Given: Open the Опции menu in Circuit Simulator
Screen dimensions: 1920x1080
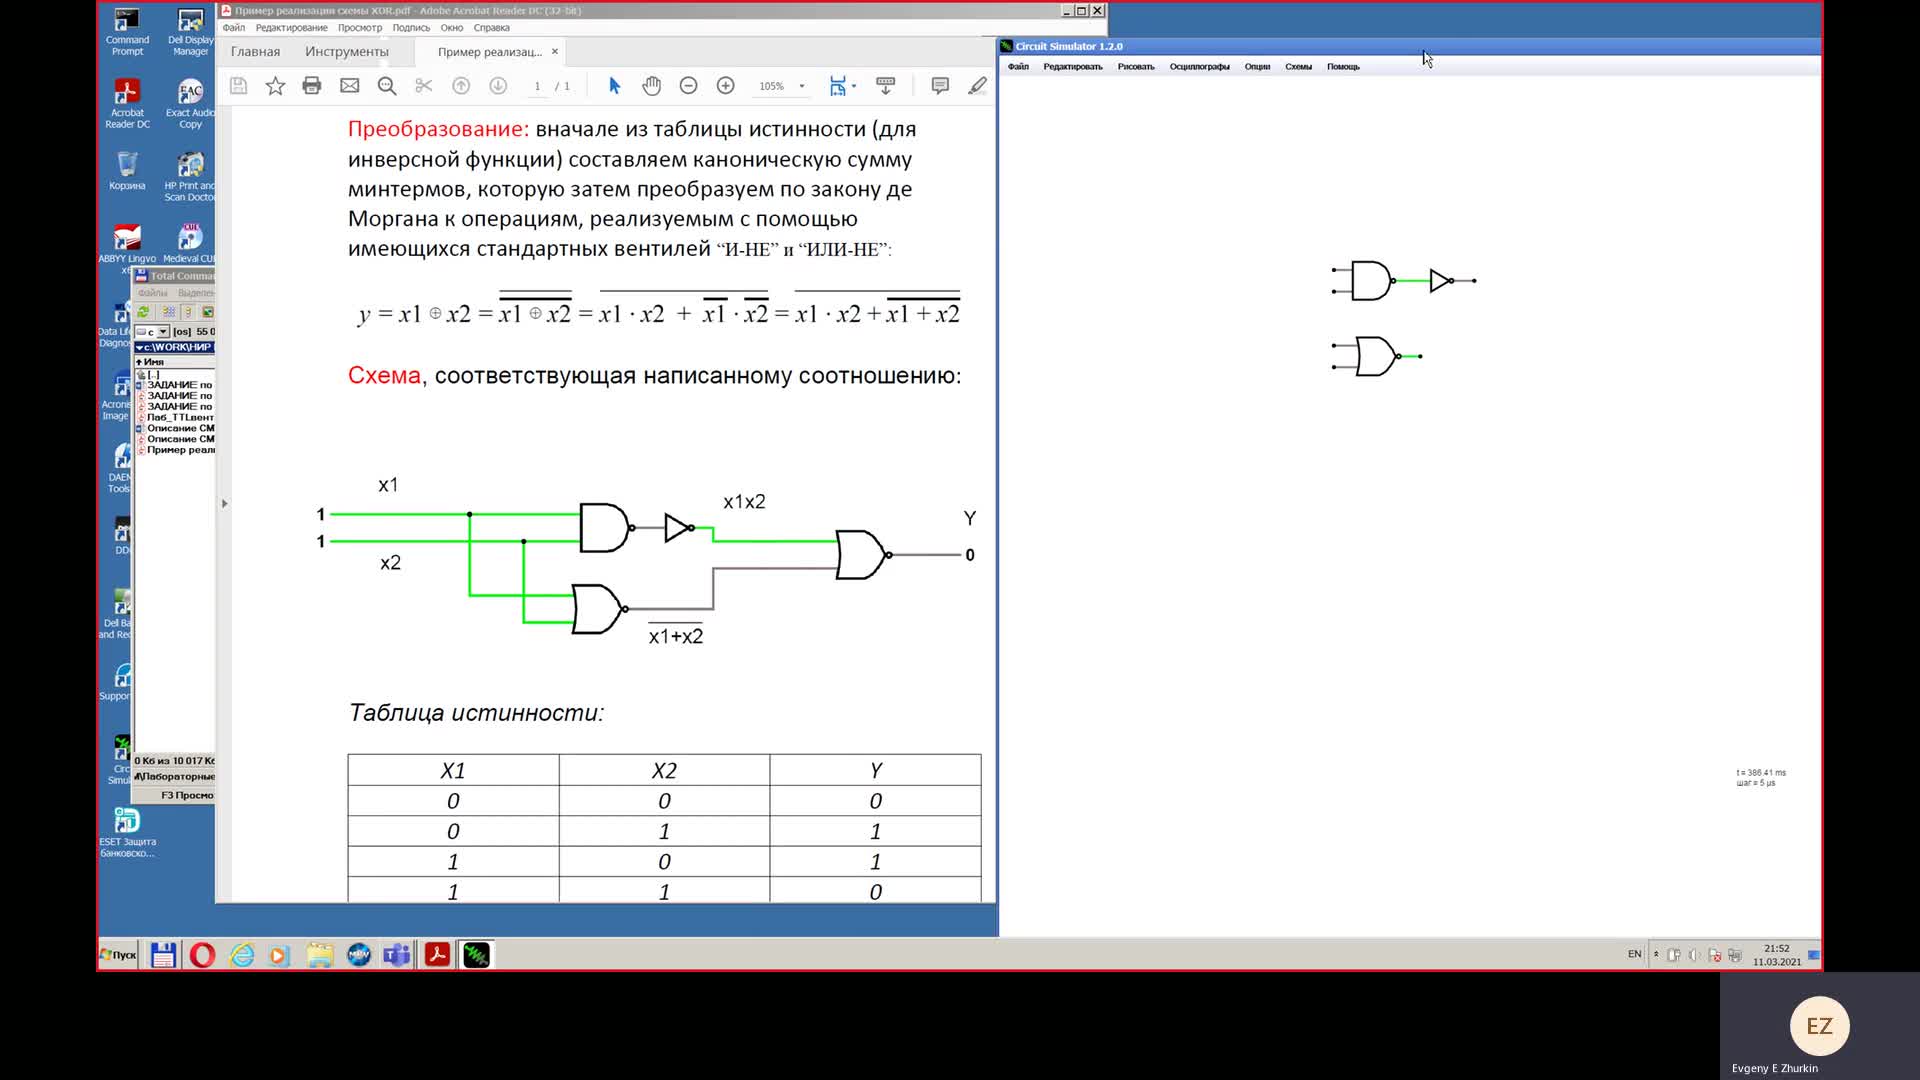Looking at the screenshot, I should (x=1257, y=67).
